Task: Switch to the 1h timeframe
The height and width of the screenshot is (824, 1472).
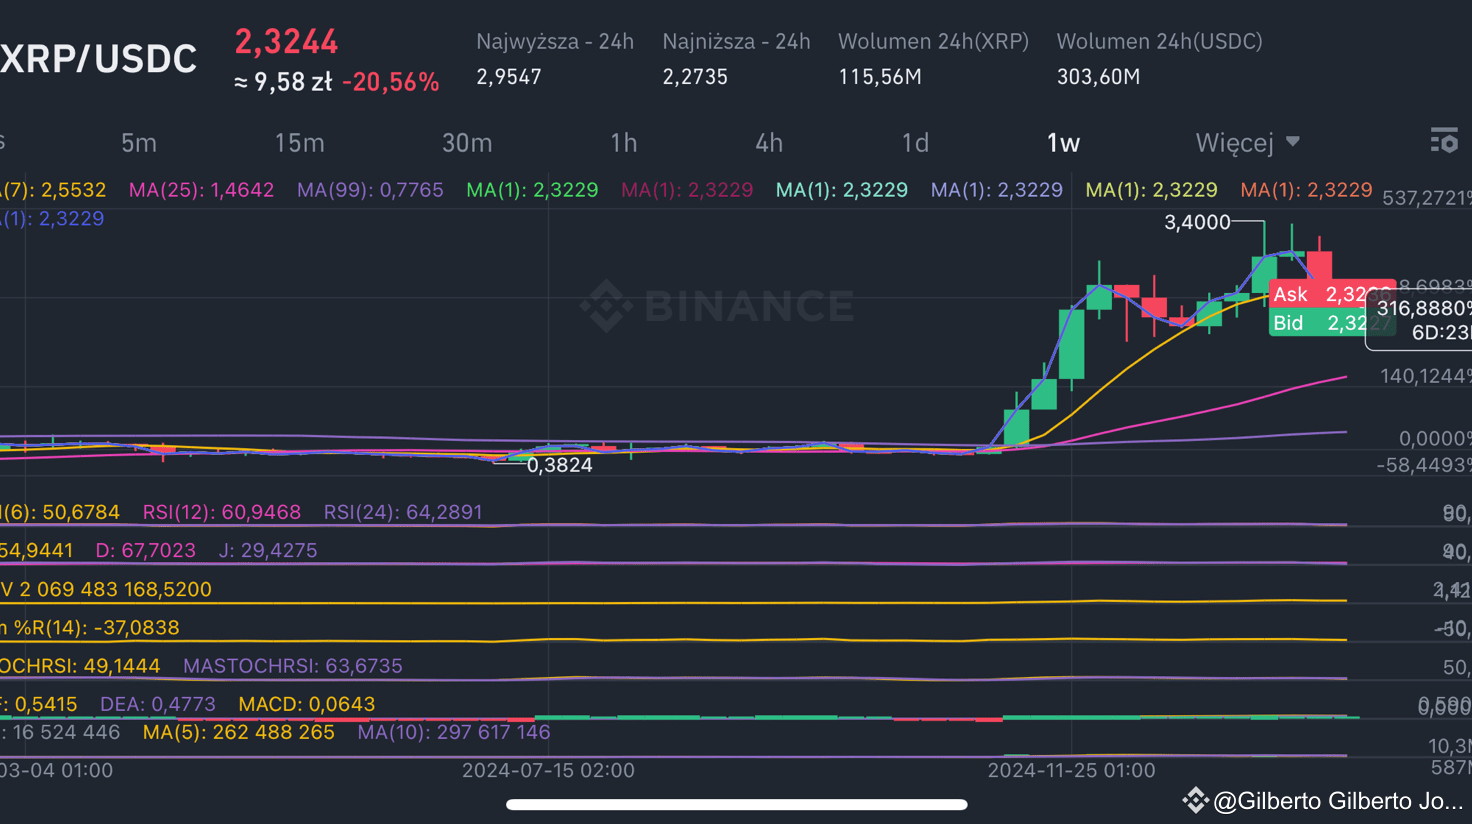Action: tap(624, 143)
